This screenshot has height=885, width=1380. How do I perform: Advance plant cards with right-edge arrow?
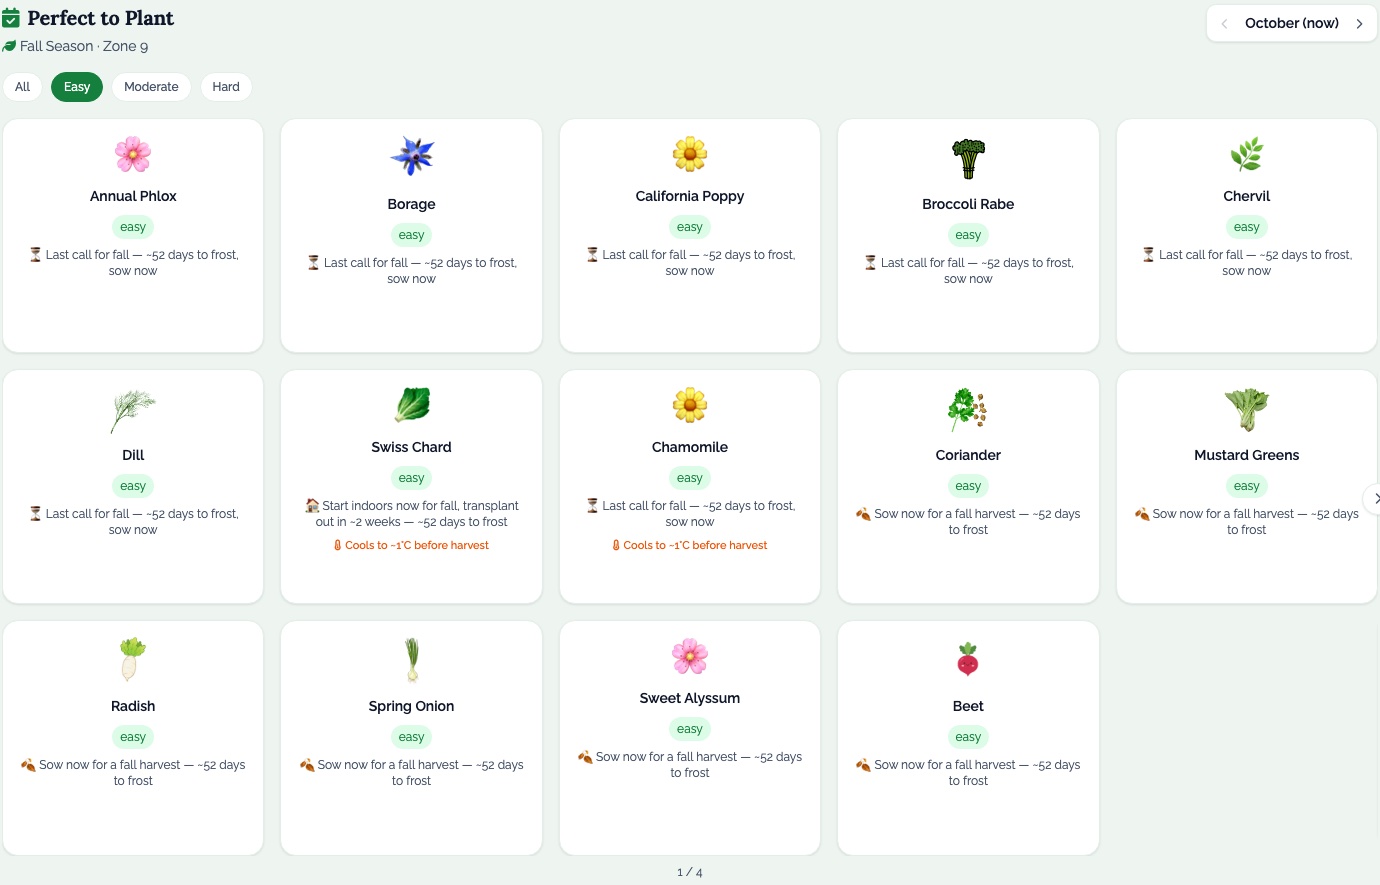1373,498
